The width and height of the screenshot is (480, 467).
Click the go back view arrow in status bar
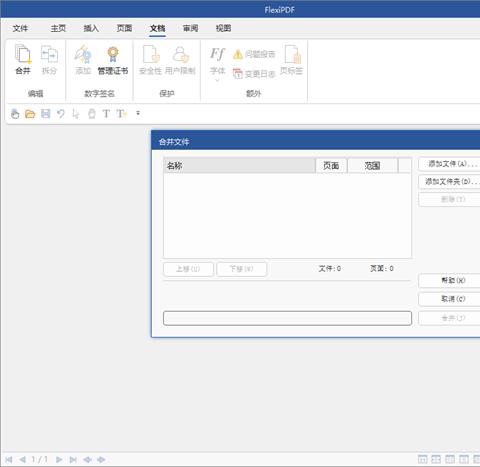point(87,460)
